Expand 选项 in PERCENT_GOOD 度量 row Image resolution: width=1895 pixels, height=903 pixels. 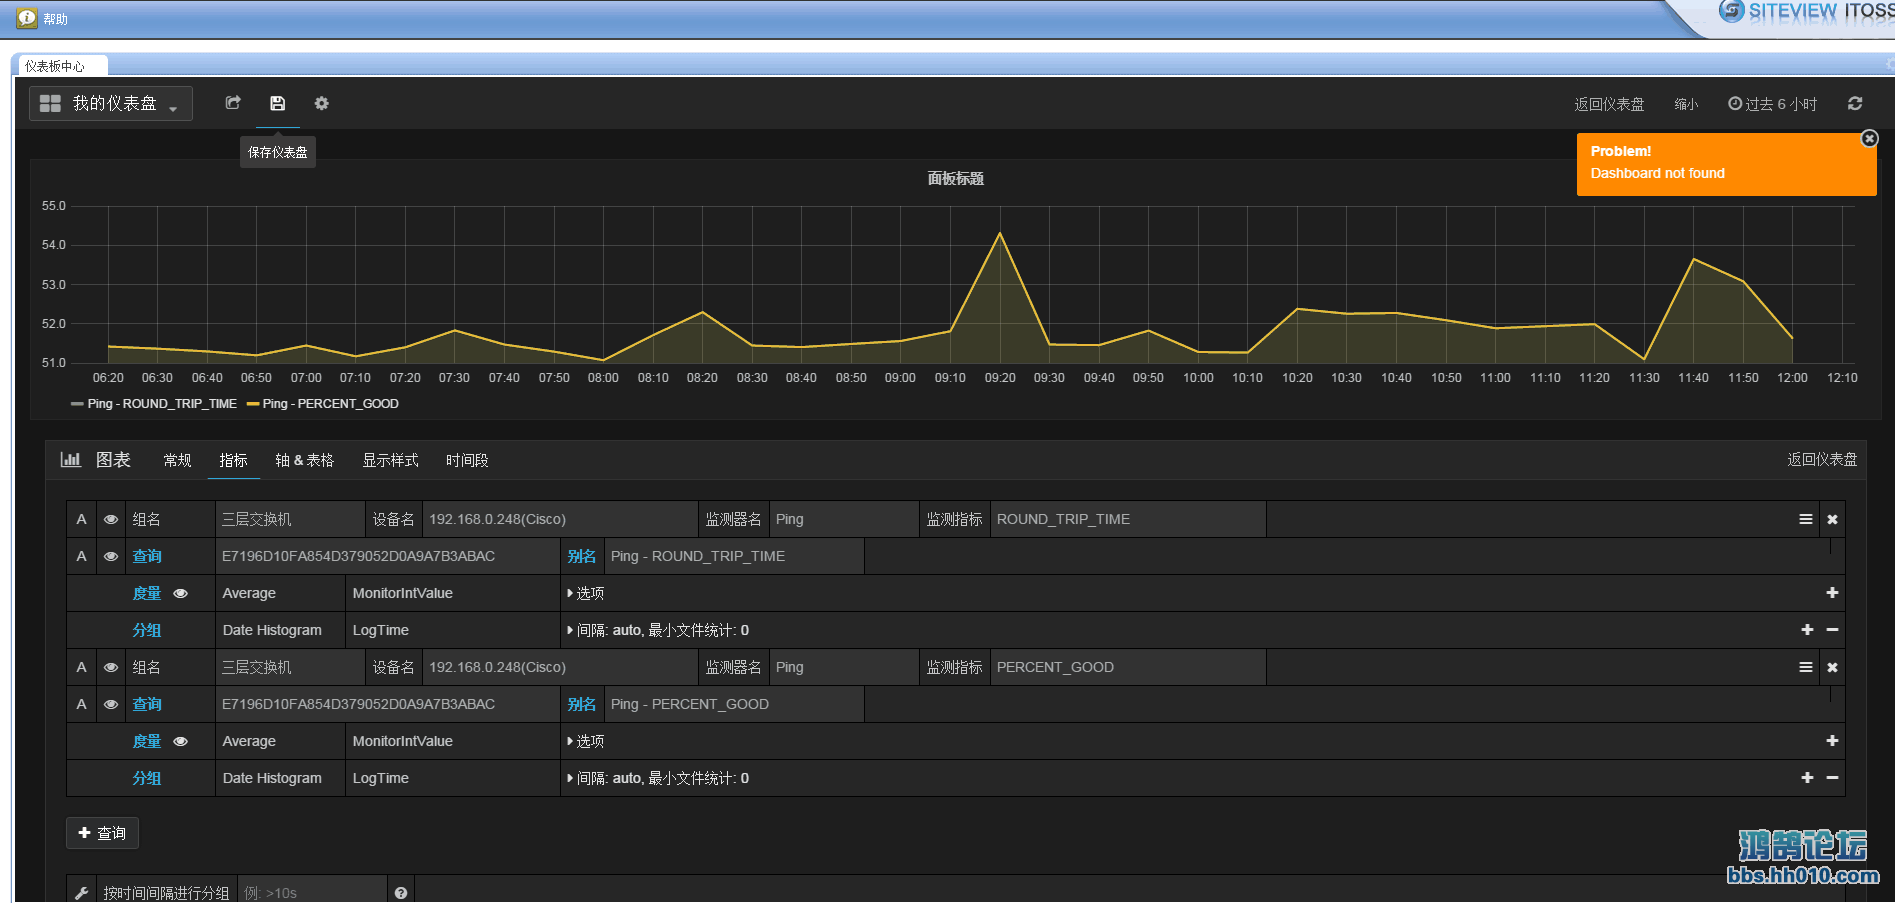coord(586,741)
